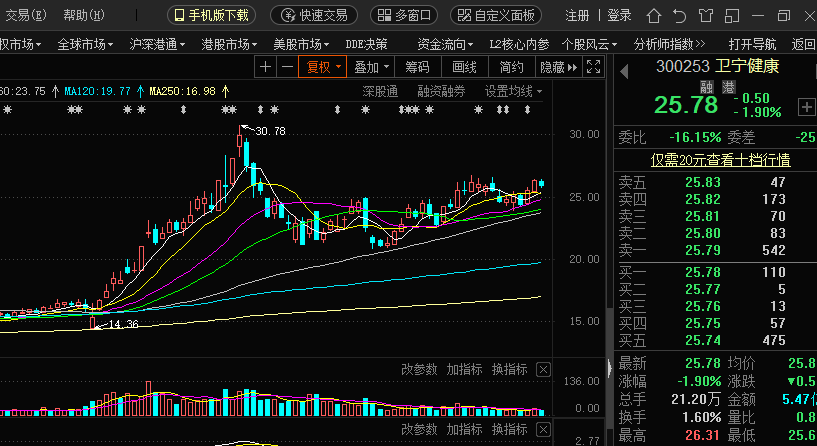Screen dimensions: 817x446
Task: Open the 帮助(H) menu
Action: 84,16
